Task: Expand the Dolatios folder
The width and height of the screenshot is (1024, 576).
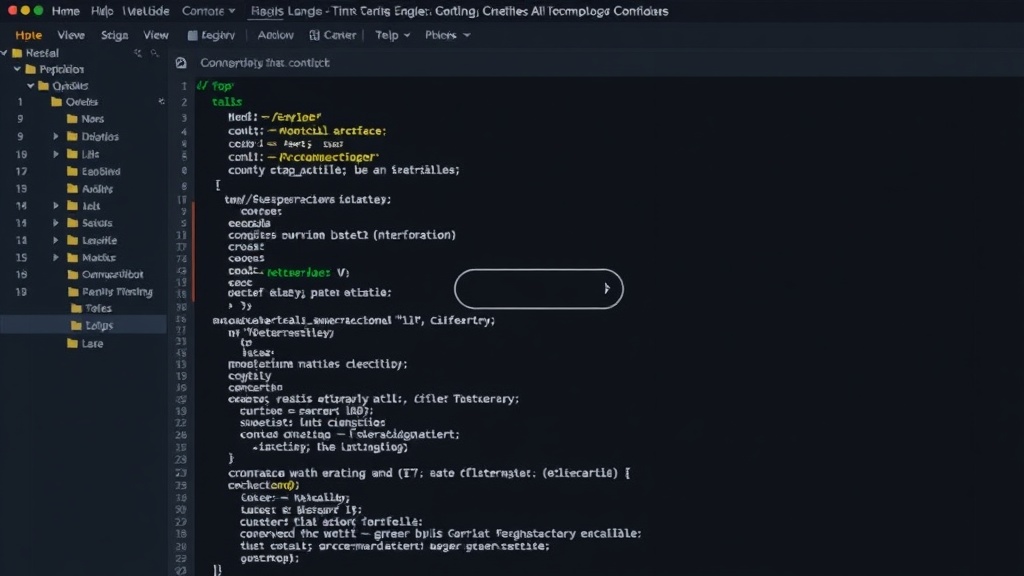Action: tap(56, 136)
